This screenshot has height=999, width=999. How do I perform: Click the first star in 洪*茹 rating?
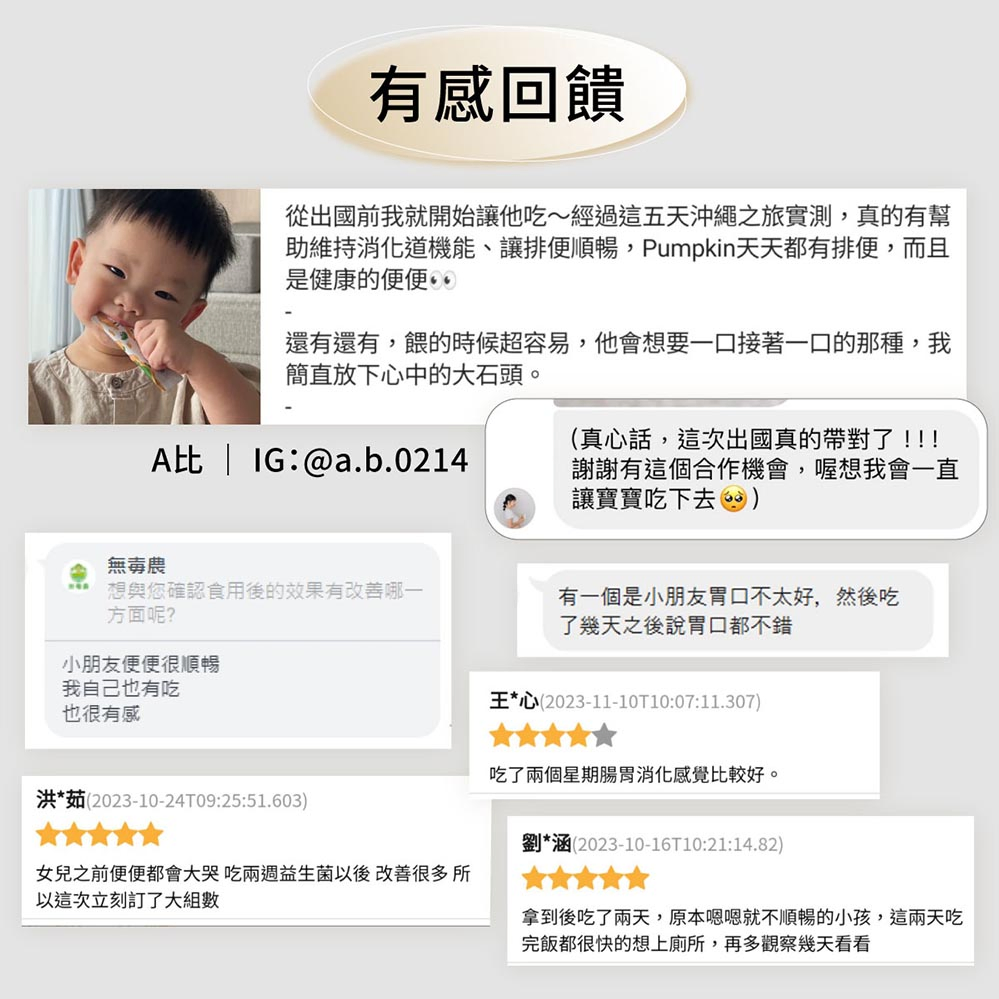click(x=48, y=834)
